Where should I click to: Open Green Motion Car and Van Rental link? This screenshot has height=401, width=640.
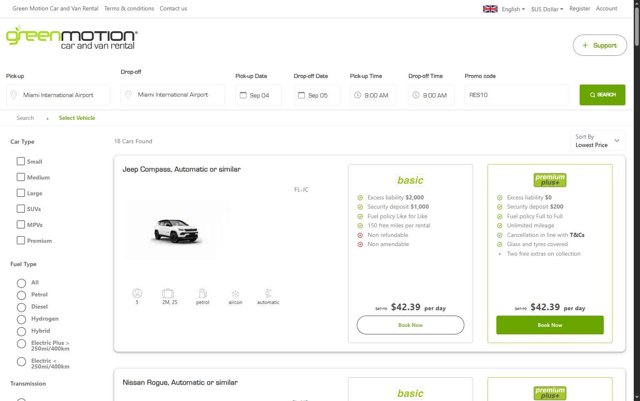point(55,9)
